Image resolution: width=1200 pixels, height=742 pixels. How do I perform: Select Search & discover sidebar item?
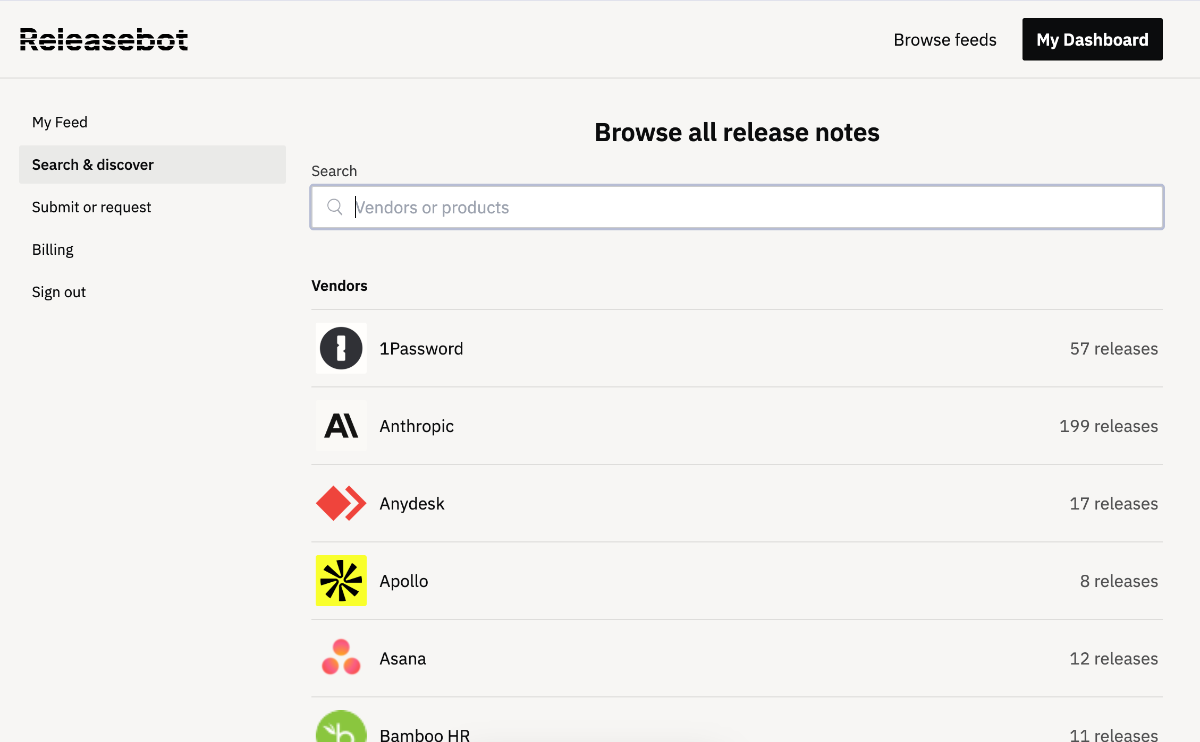pyautogui.click(x=93, y=165)
